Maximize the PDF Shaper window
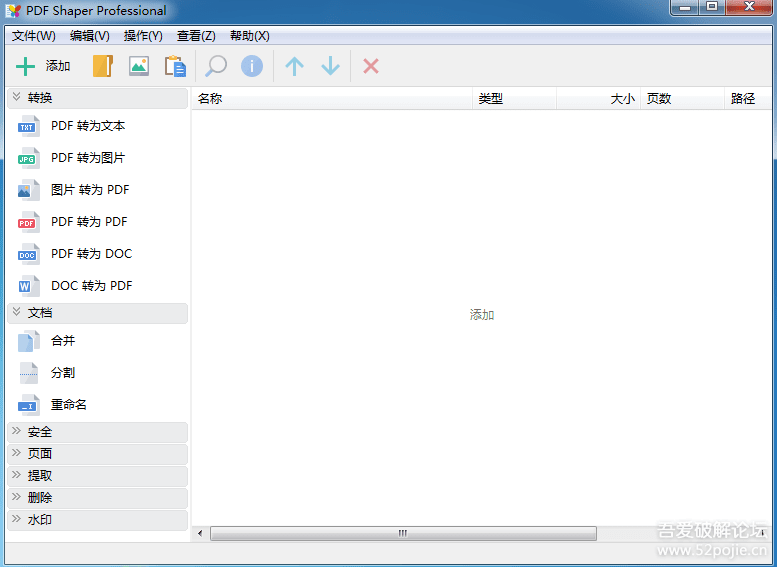 [713, 7]
